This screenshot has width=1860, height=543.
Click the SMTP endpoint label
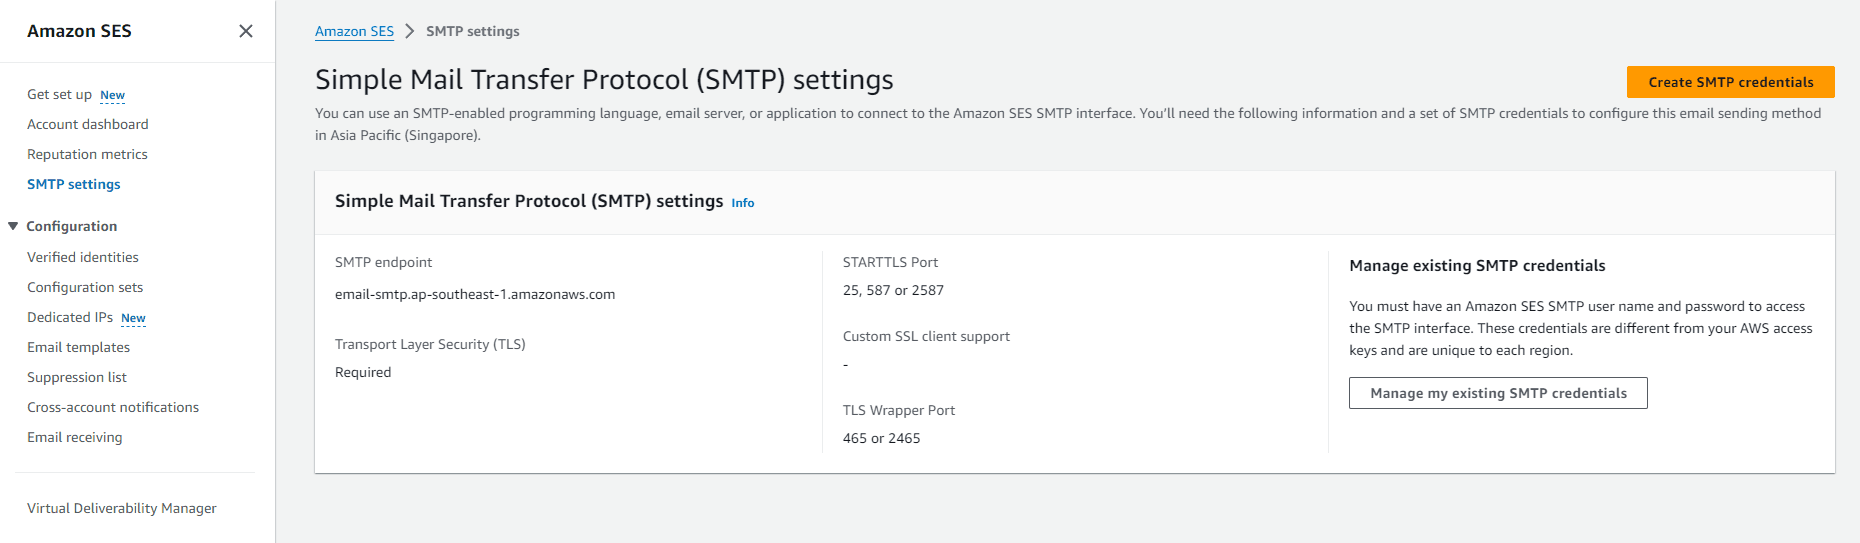[383, 262]
